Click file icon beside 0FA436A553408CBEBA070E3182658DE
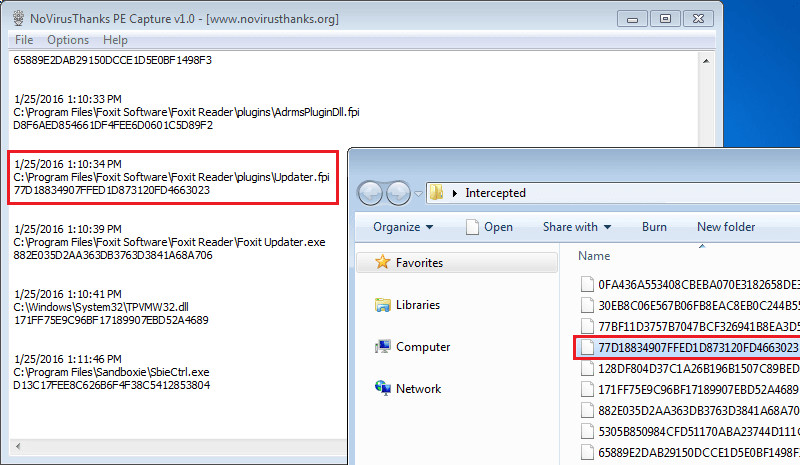This screenshot has height=465, width=800. click(x=587, y=284)
